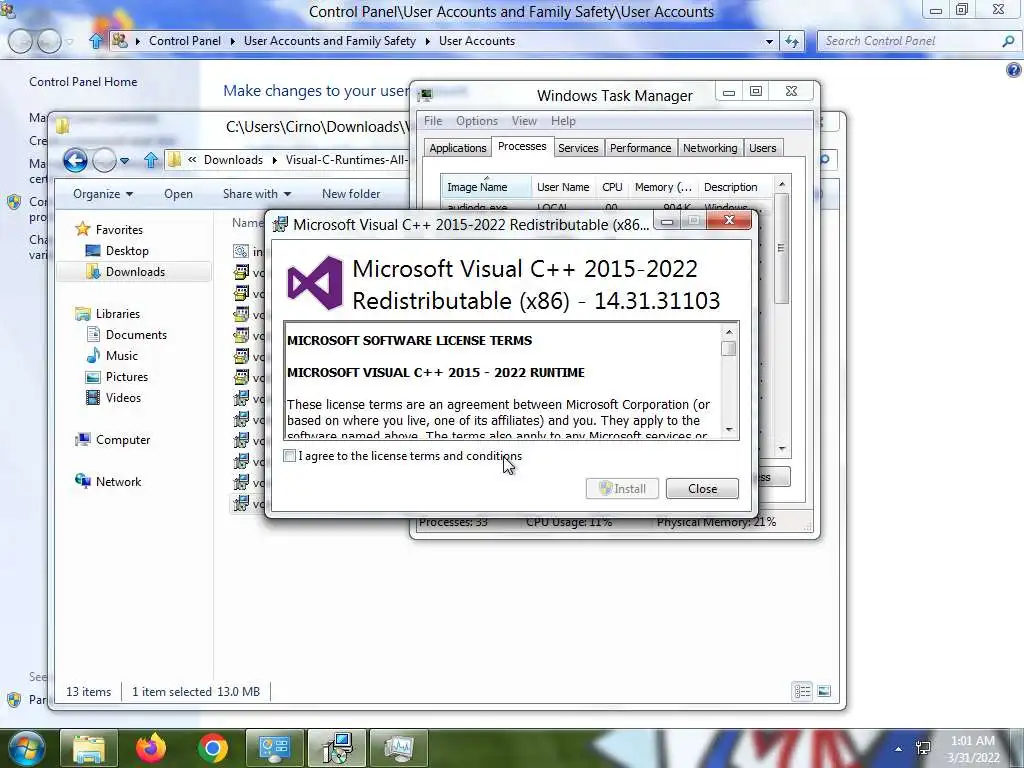Click the Up arrow in Control Panel window
The width and height of the screenshot is (1024, 768).
(x=96, y=41)
